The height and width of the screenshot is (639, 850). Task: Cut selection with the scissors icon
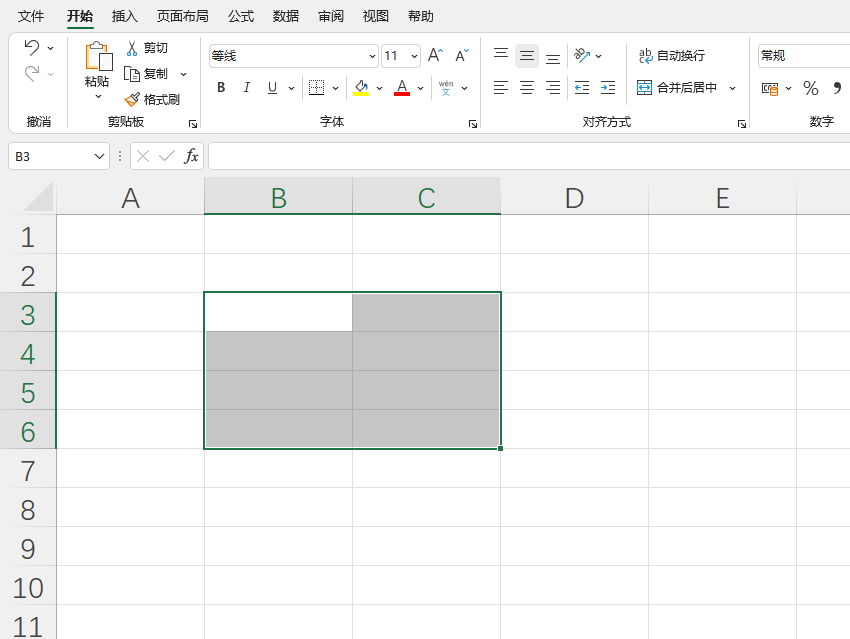point(132,48)
